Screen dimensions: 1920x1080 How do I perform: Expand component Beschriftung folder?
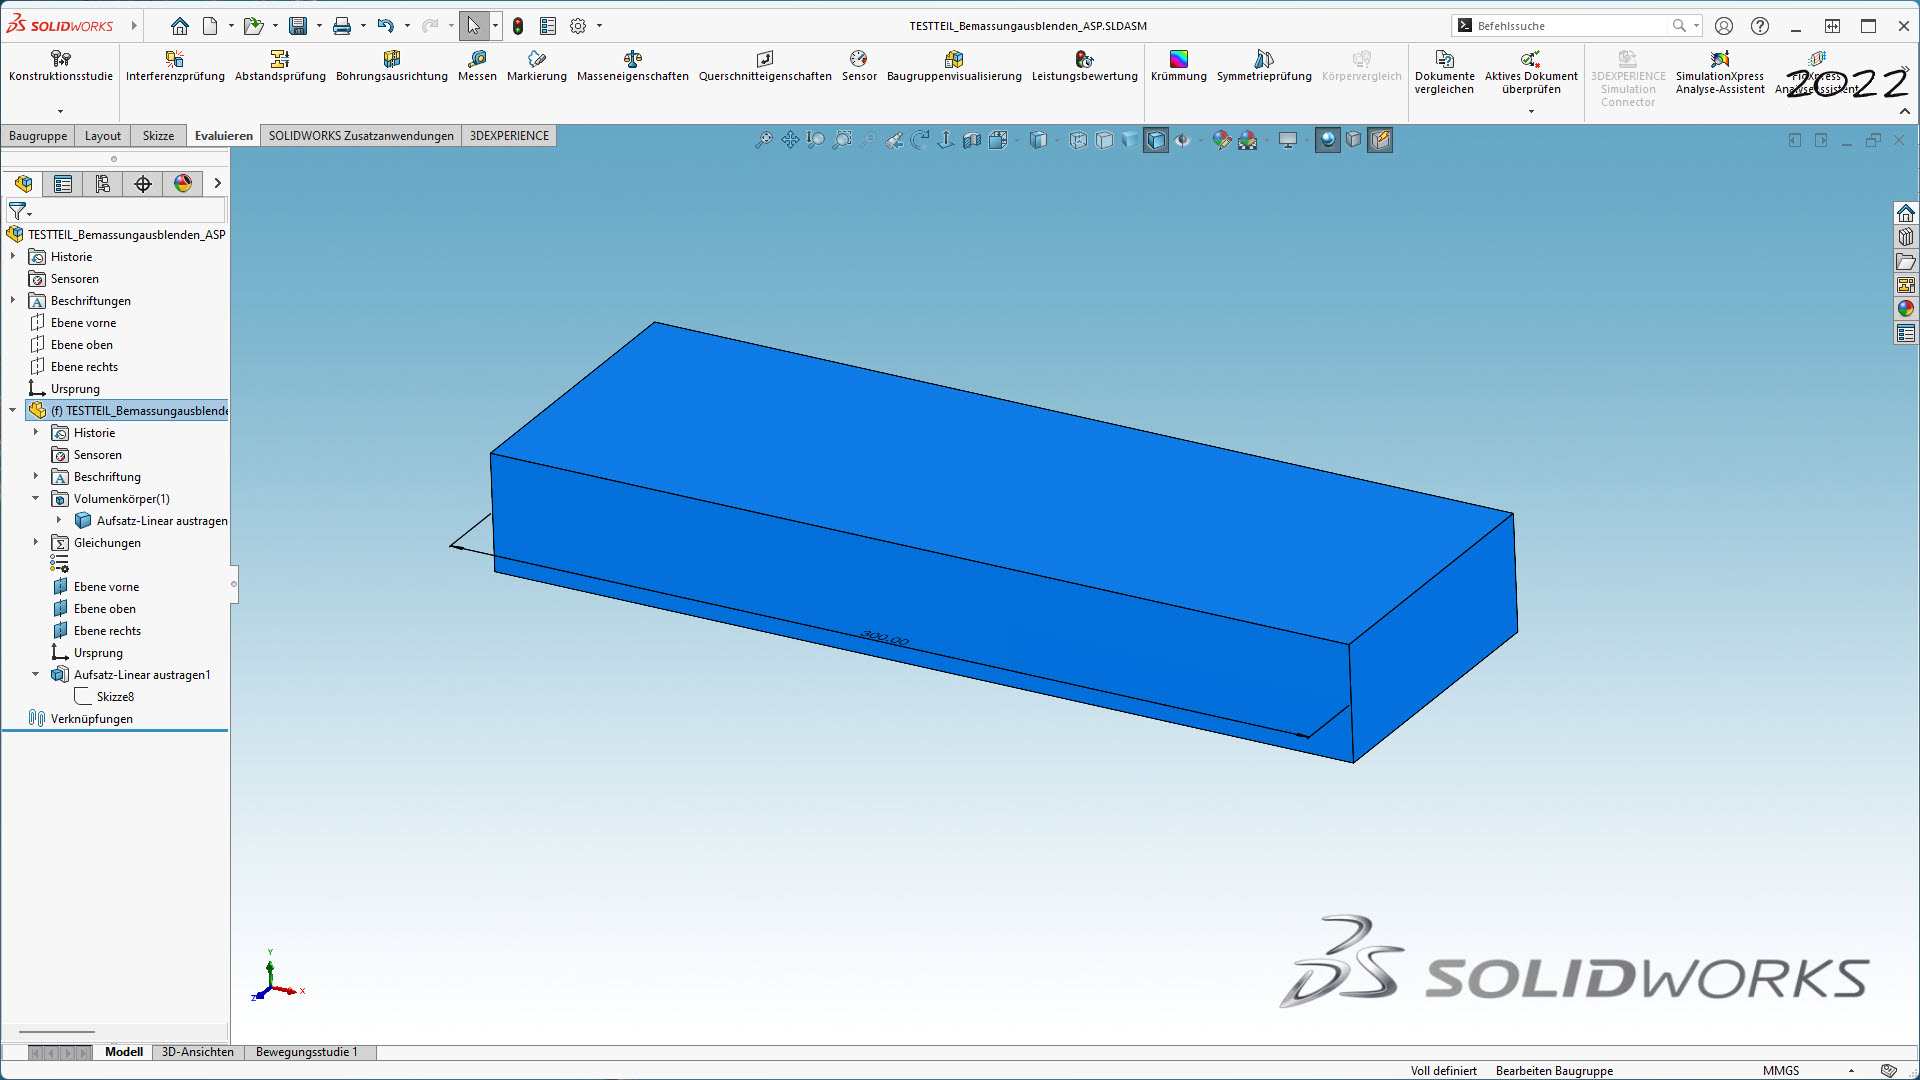click(36, 477)
